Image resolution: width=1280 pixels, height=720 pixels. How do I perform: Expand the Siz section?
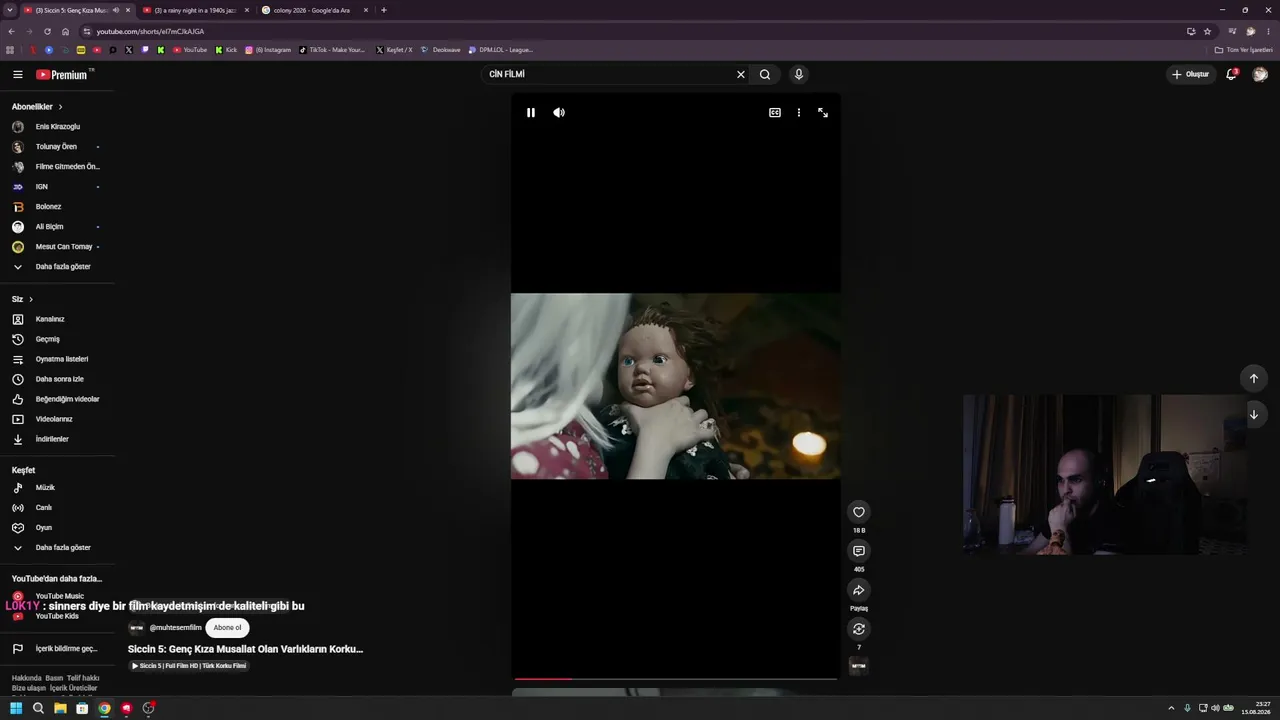coord(22,299)
